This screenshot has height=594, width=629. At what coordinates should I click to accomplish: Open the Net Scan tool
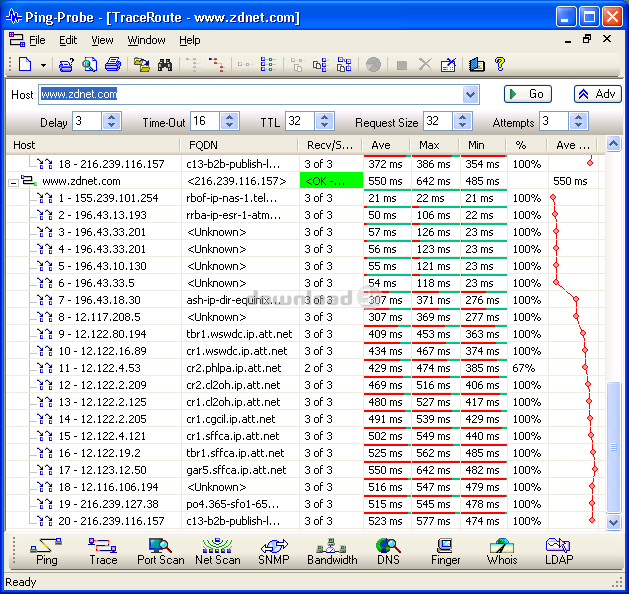[217, 551]
